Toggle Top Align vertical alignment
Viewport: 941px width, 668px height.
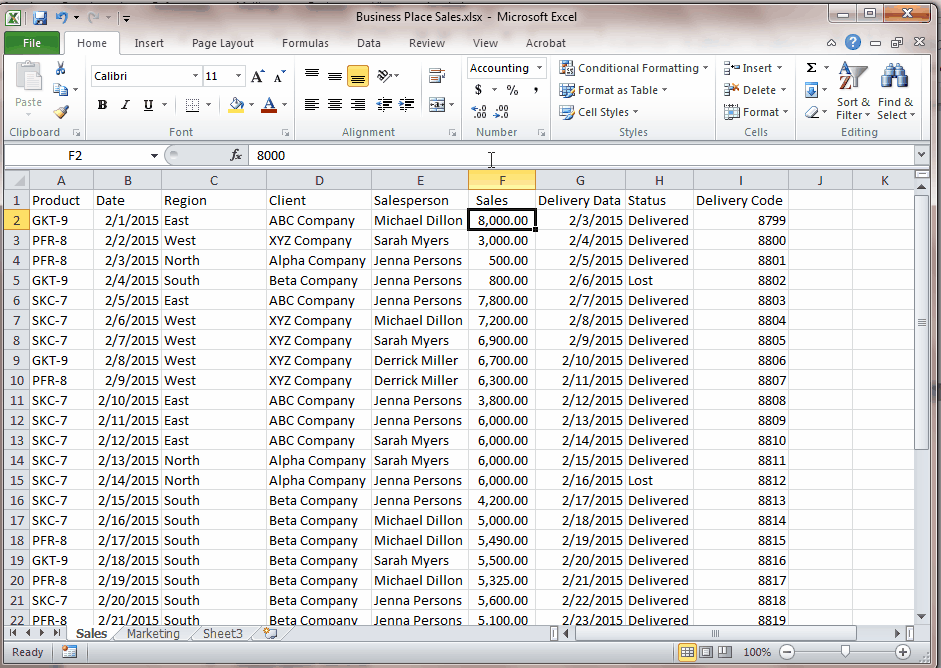tap(311, 76)
